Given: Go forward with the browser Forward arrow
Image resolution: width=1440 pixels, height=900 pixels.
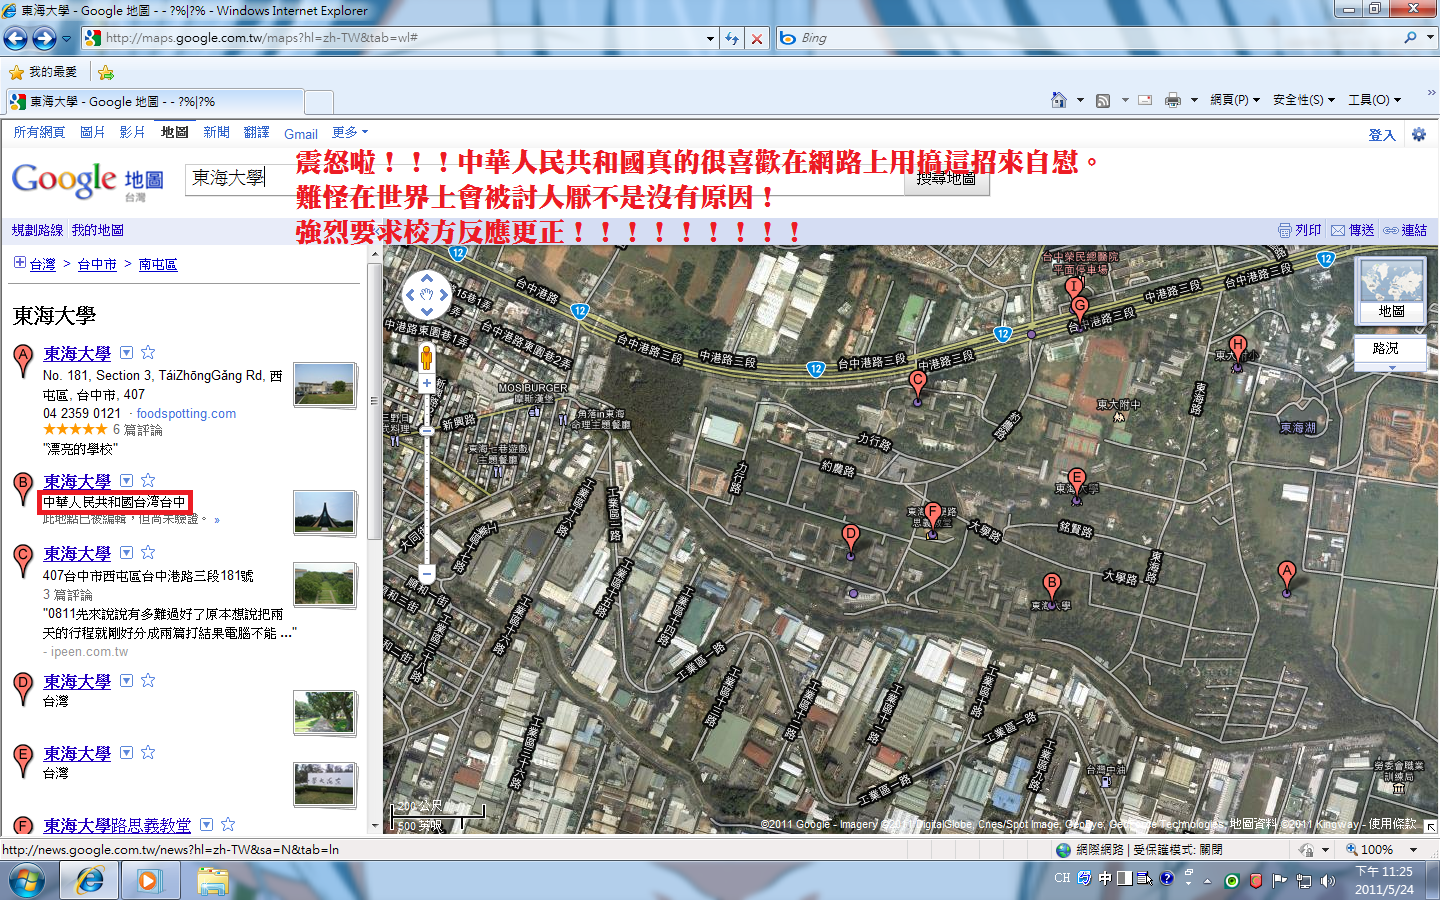Looking at the screenshot, I should (x=44, y=38).
